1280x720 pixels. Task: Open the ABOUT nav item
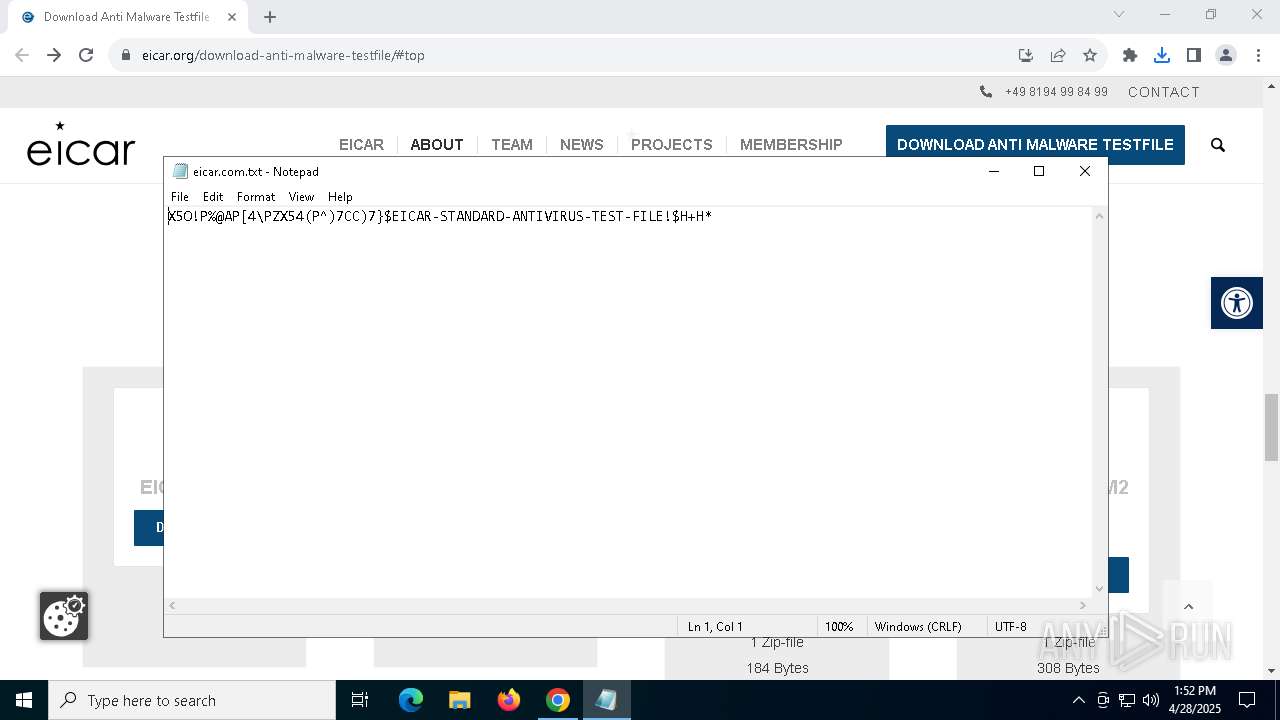(x=437, y=145)
